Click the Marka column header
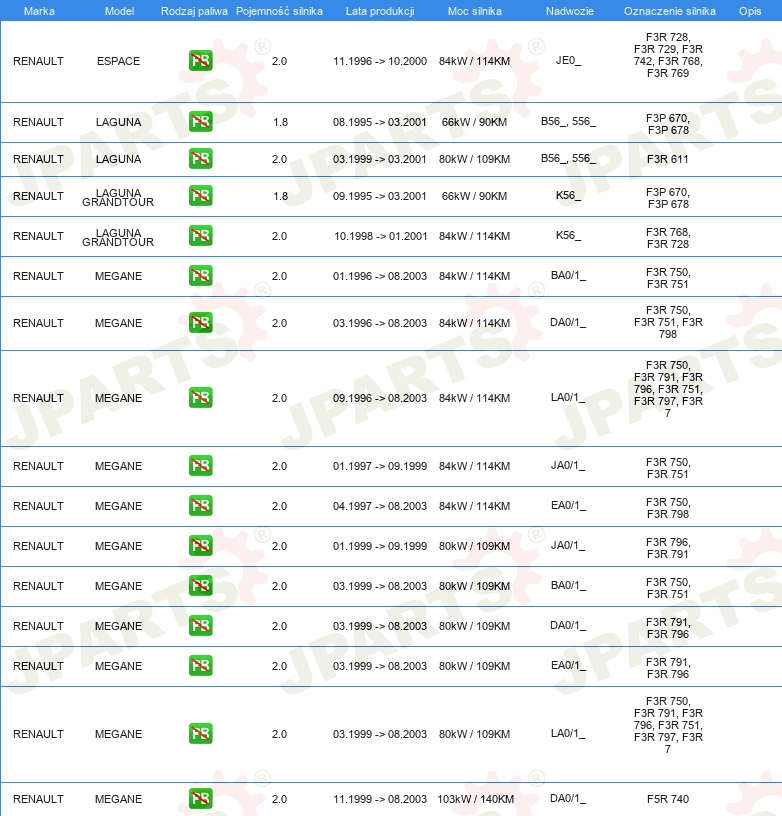Viewport: 782px width, 816px height. (x=39, y=11)
